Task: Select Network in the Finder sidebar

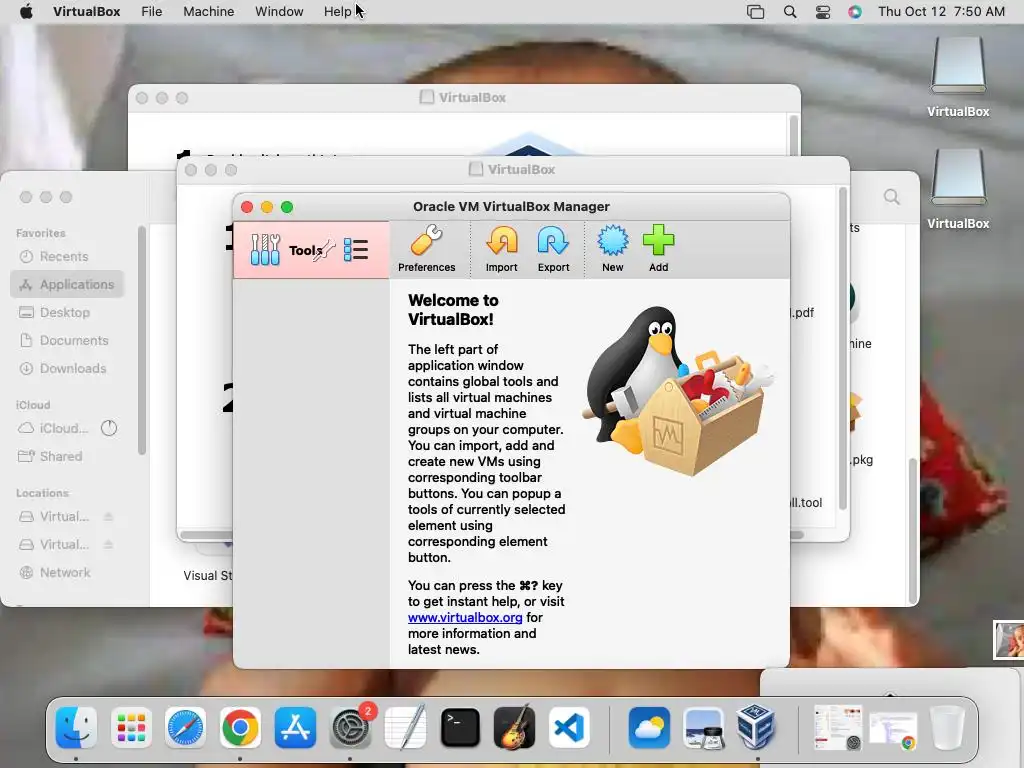Action: [x=67, y=573]
